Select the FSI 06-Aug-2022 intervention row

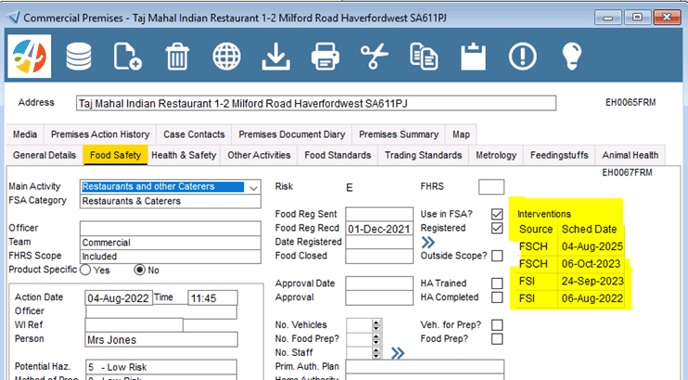coord(570,299)
